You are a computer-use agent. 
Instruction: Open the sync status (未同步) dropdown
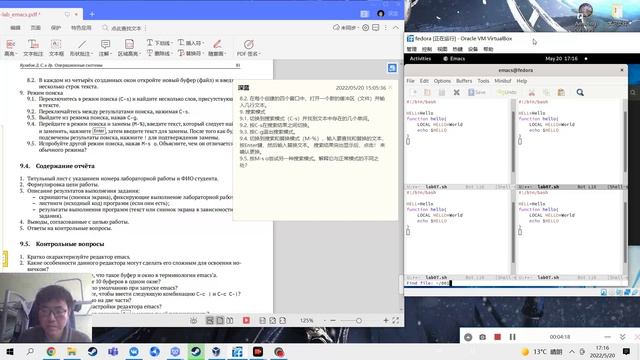click(x=345, y=28)
